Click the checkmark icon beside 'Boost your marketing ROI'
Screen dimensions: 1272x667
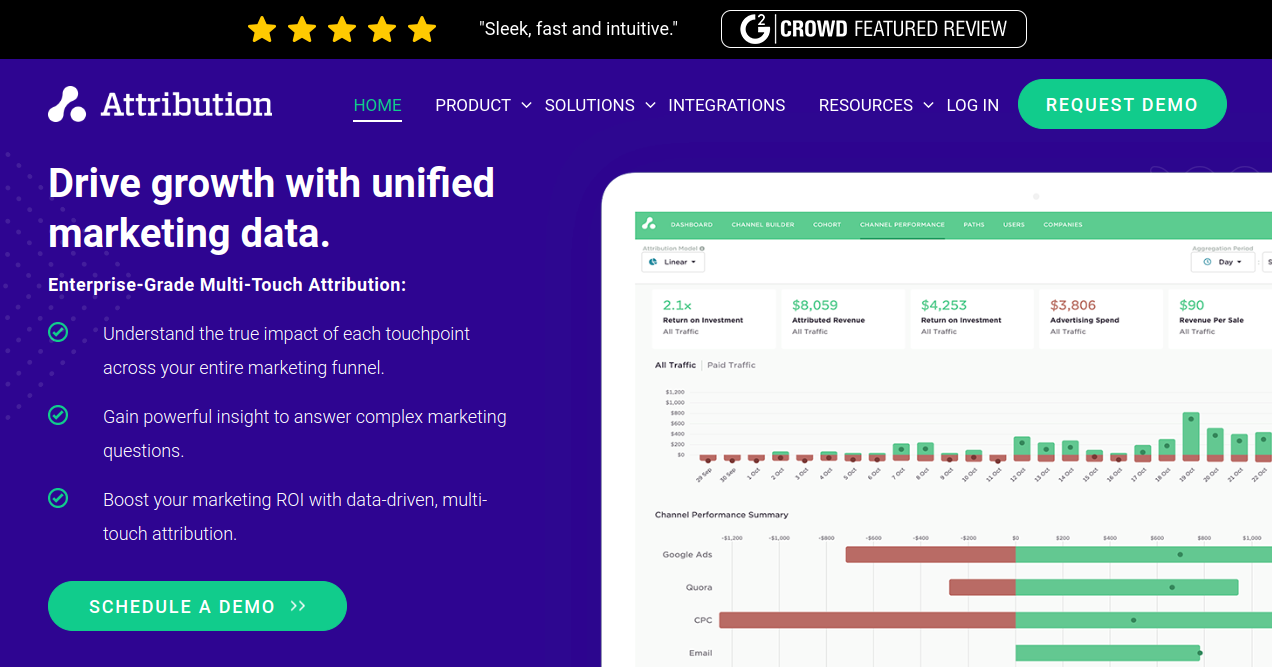pos(58,497)
